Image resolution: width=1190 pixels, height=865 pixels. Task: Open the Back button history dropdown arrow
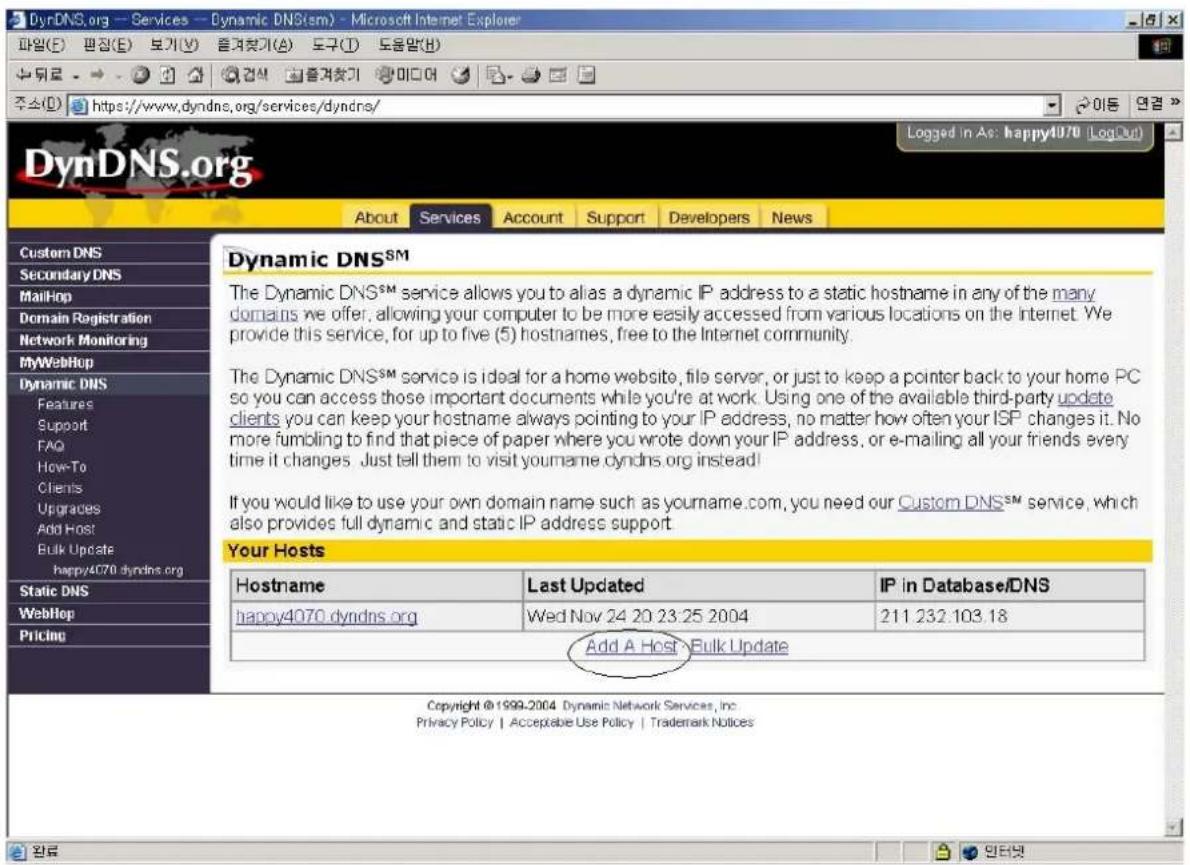76,76
